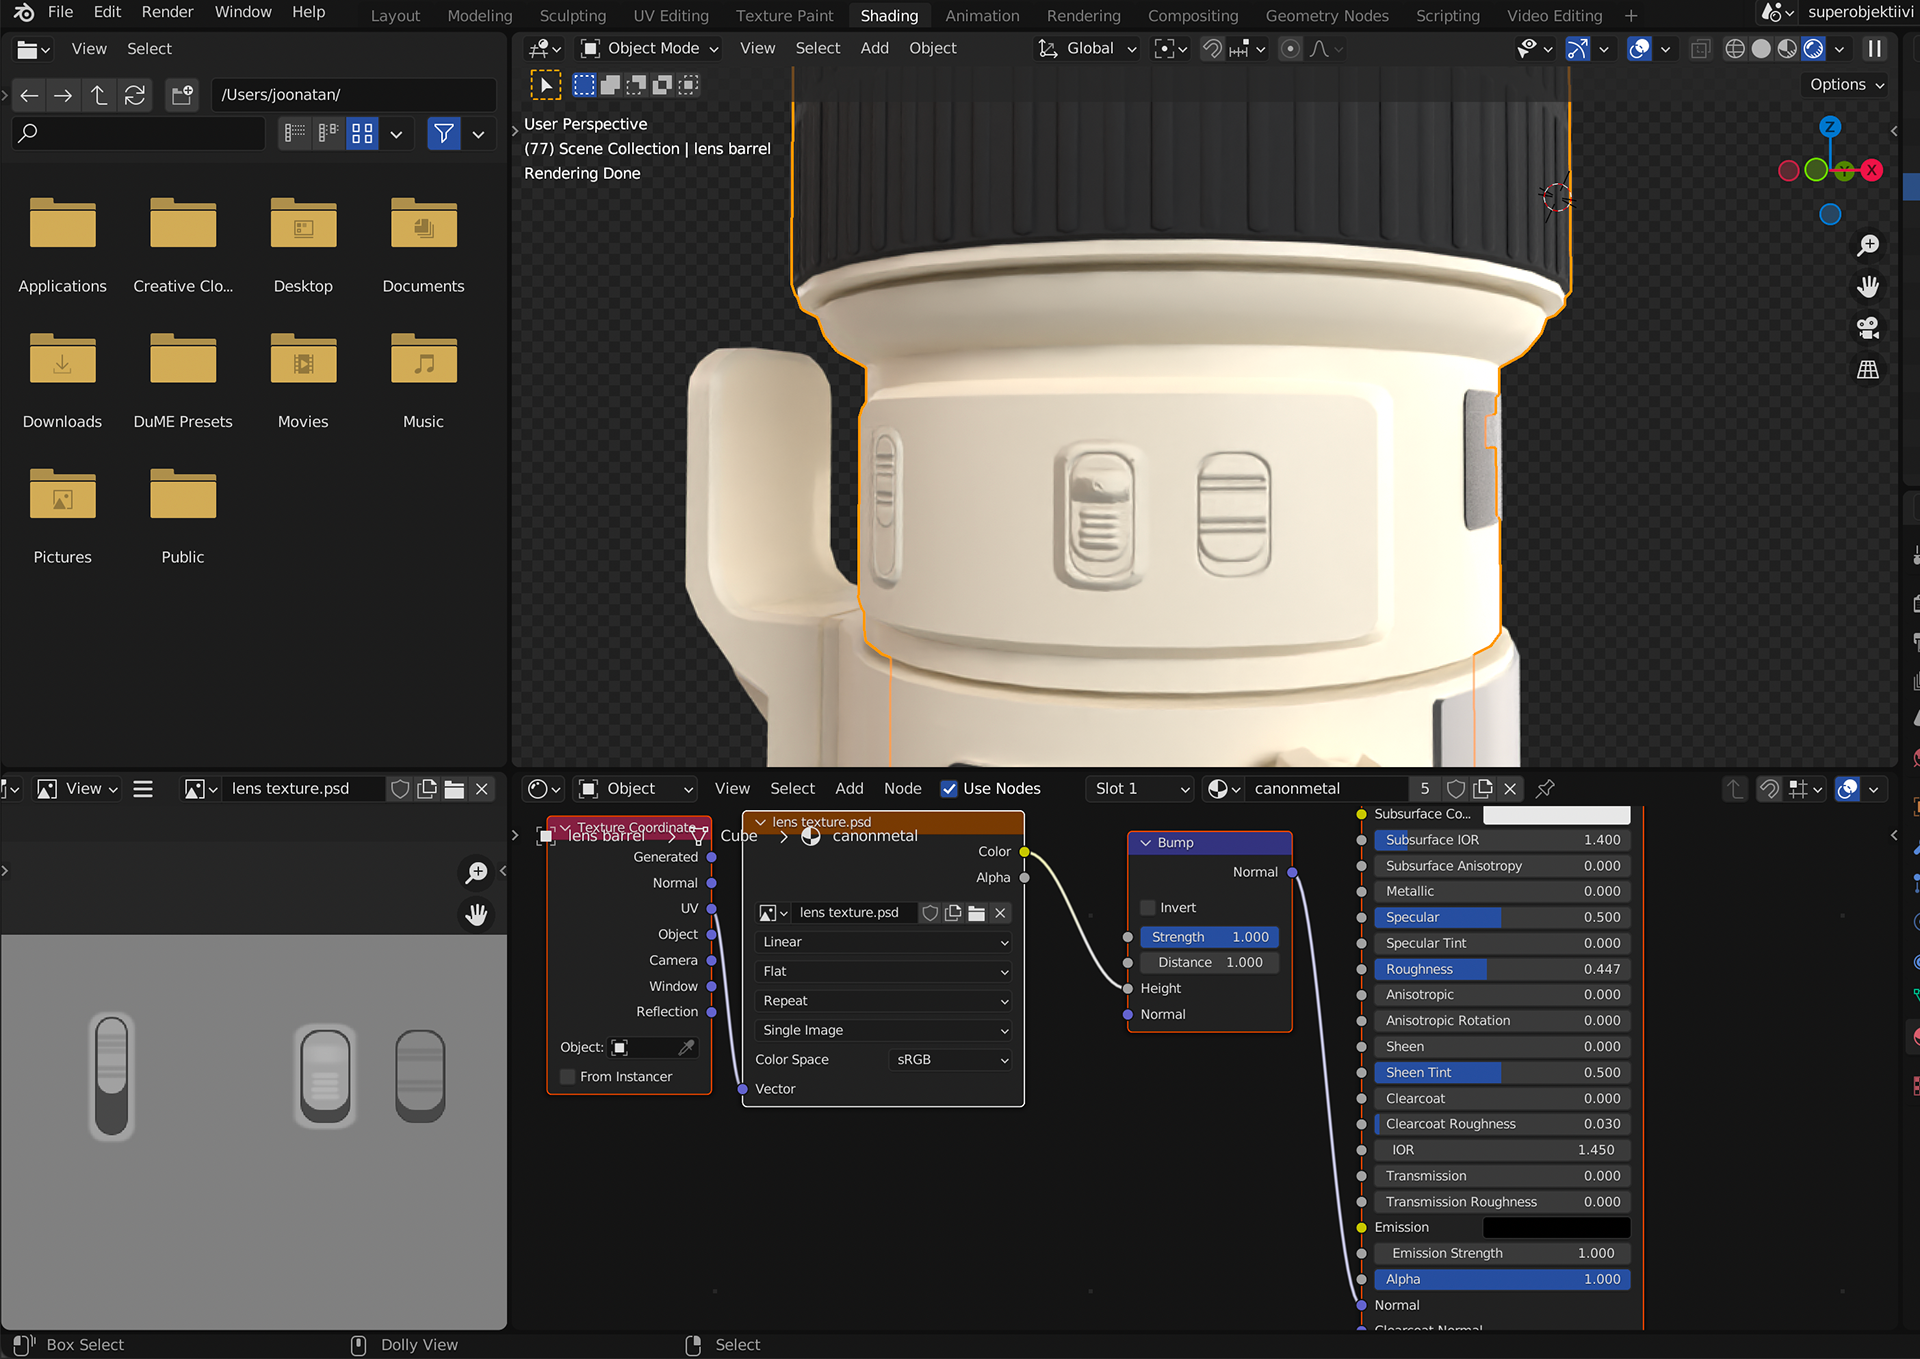Switch viewport to wireframe shading
This screenshot has width=1920, height=1359.
click(x=1736, y=48)
